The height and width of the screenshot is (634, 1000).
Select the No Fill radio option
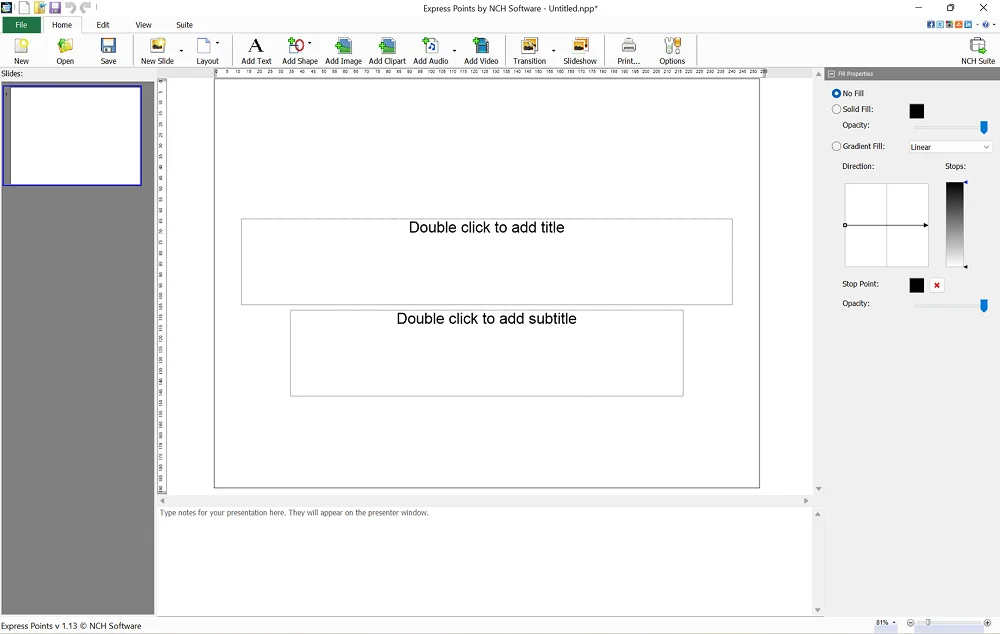pyautogui.click(x=837, y=94)
